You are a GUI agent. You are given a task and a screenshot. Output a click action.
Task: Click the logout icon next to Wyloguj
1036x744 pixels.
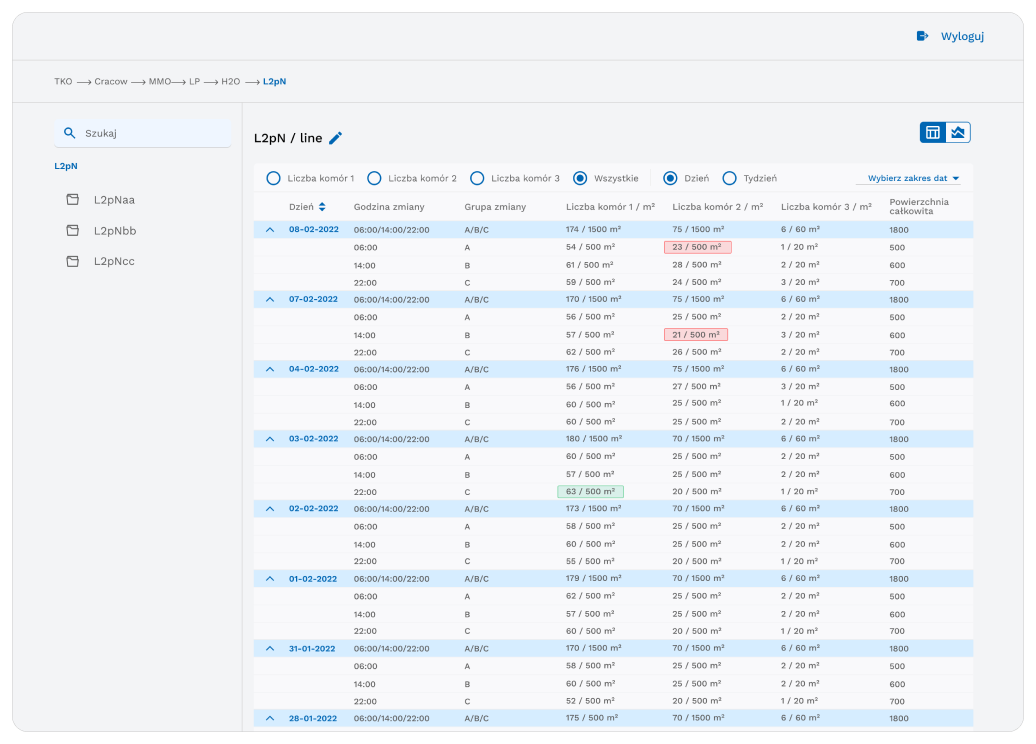[922, 36]
